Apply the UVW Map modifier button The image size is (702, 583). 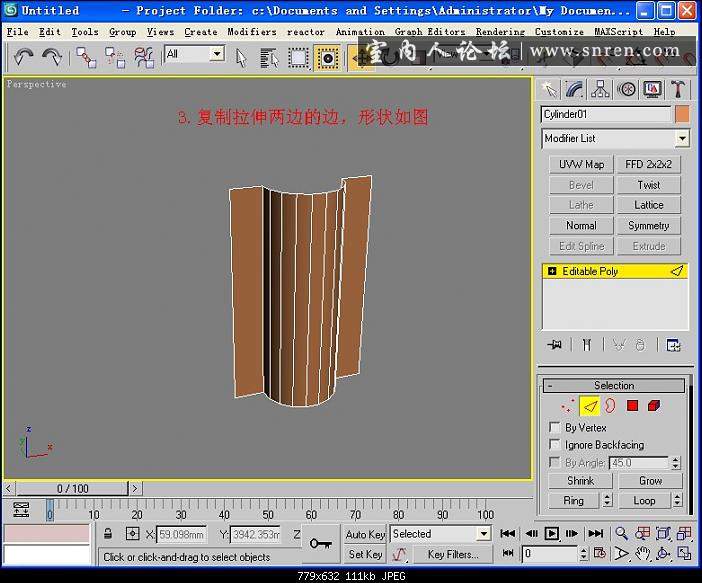(581, 164)
